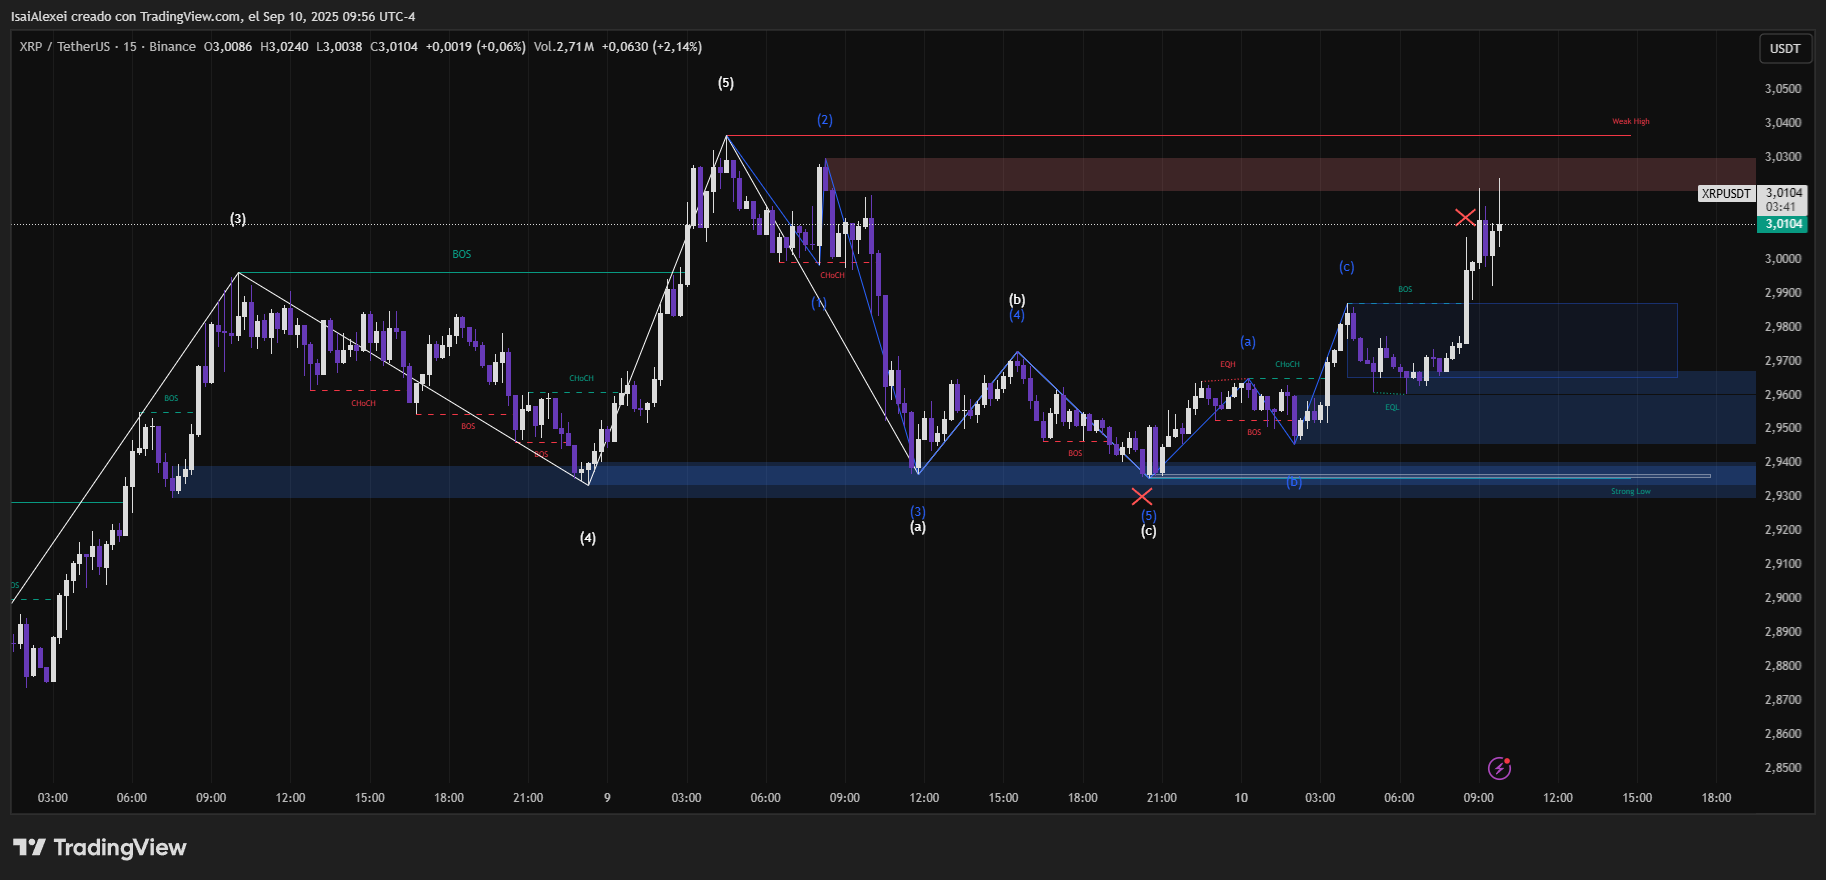
Task: Open the USDT currency selector
Action: [1784, 48]
